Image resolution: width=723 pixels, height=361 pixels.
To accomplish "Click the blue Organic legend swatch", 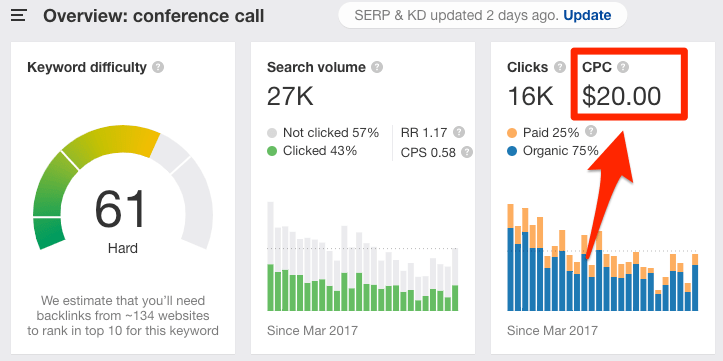I will [x=512, y=151].
